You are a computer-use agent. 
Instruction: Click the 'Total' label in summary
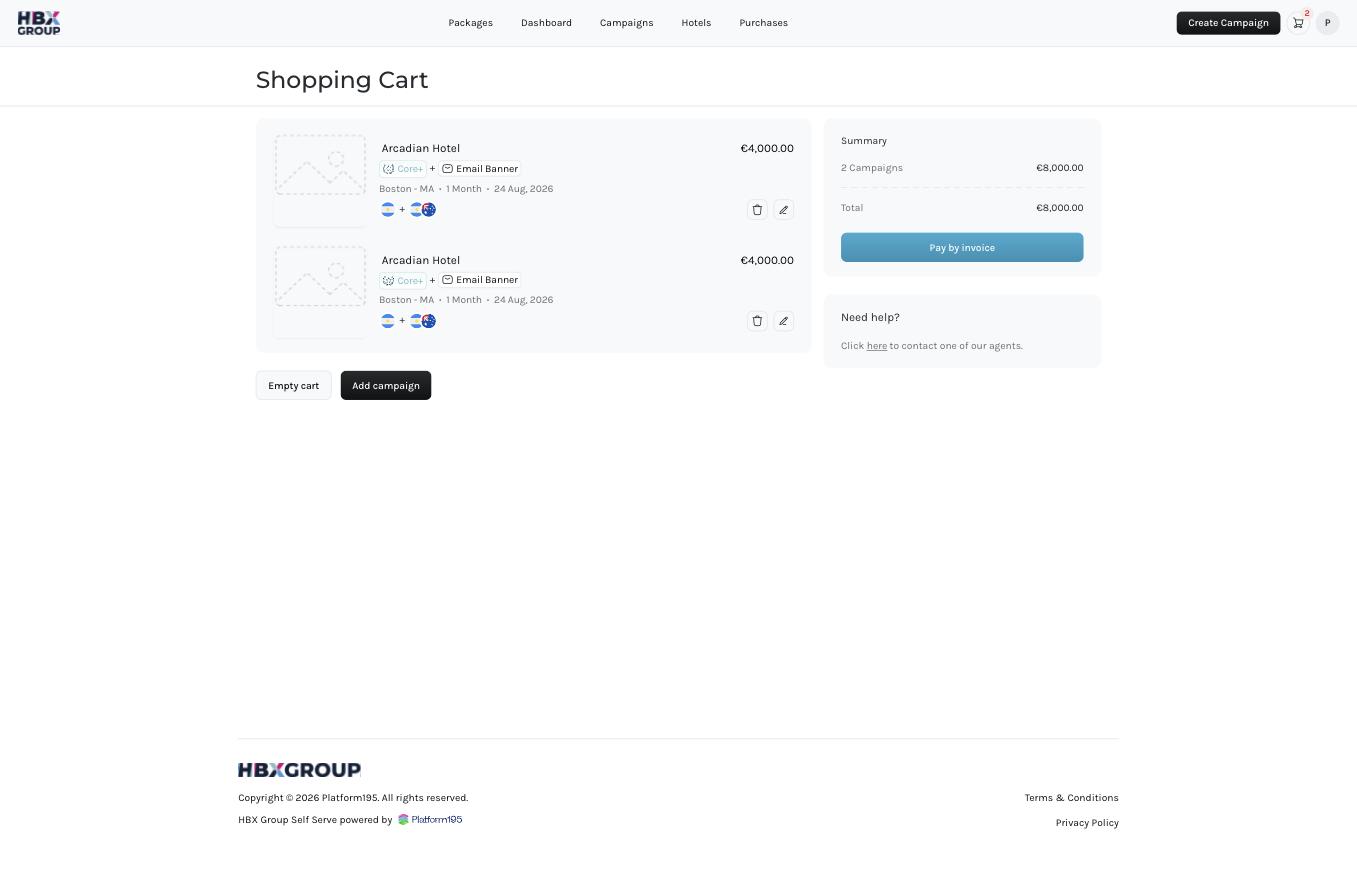[852, 208]
